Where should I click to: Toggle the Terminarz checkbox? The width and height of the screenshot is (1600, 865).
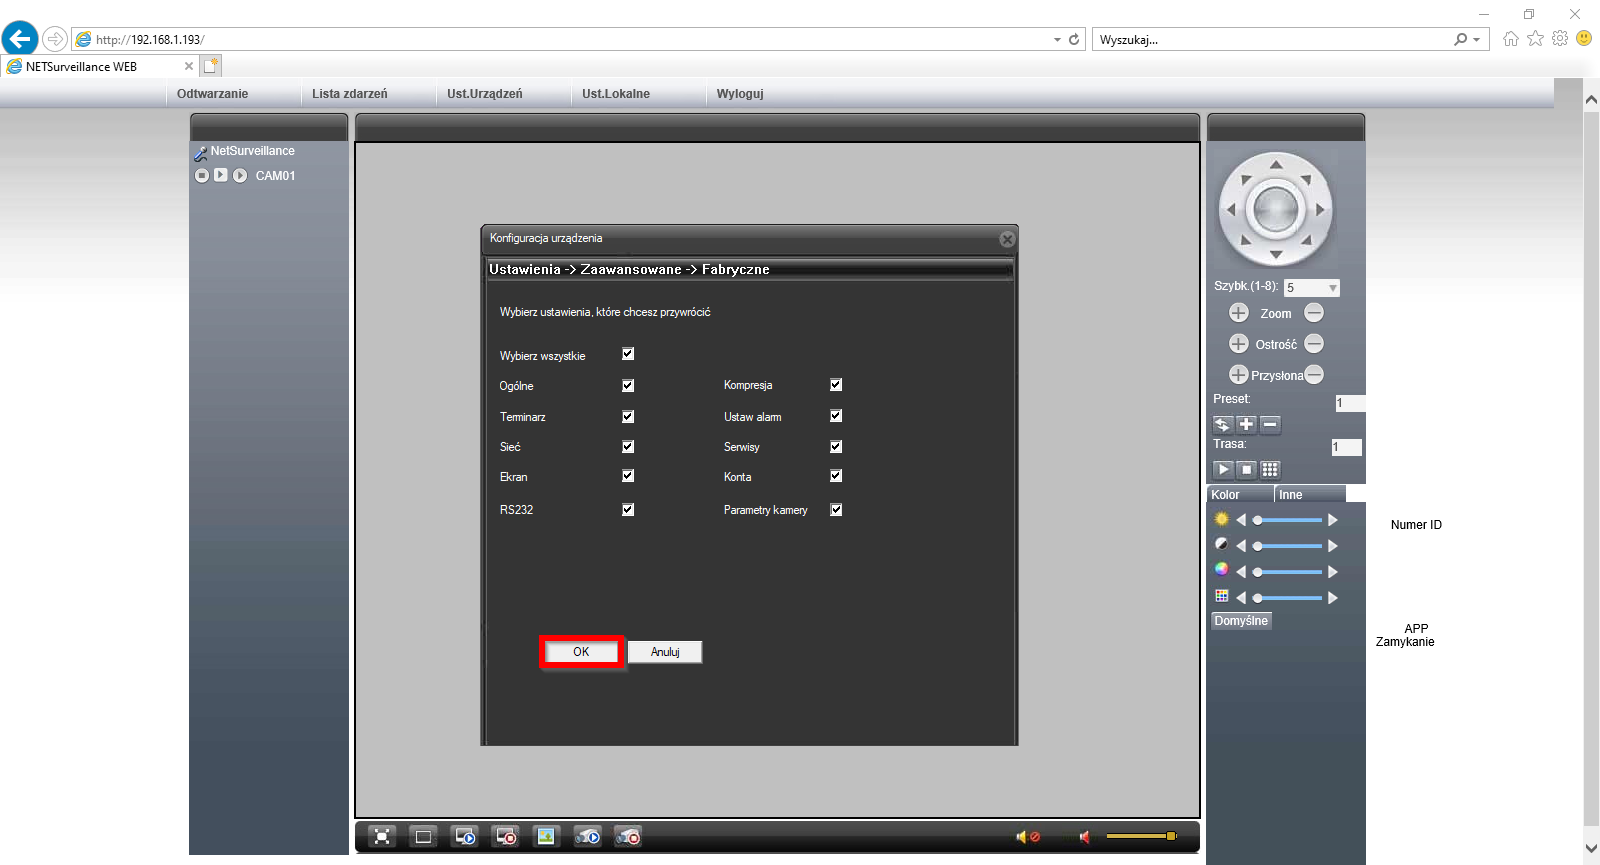(628, 416)
